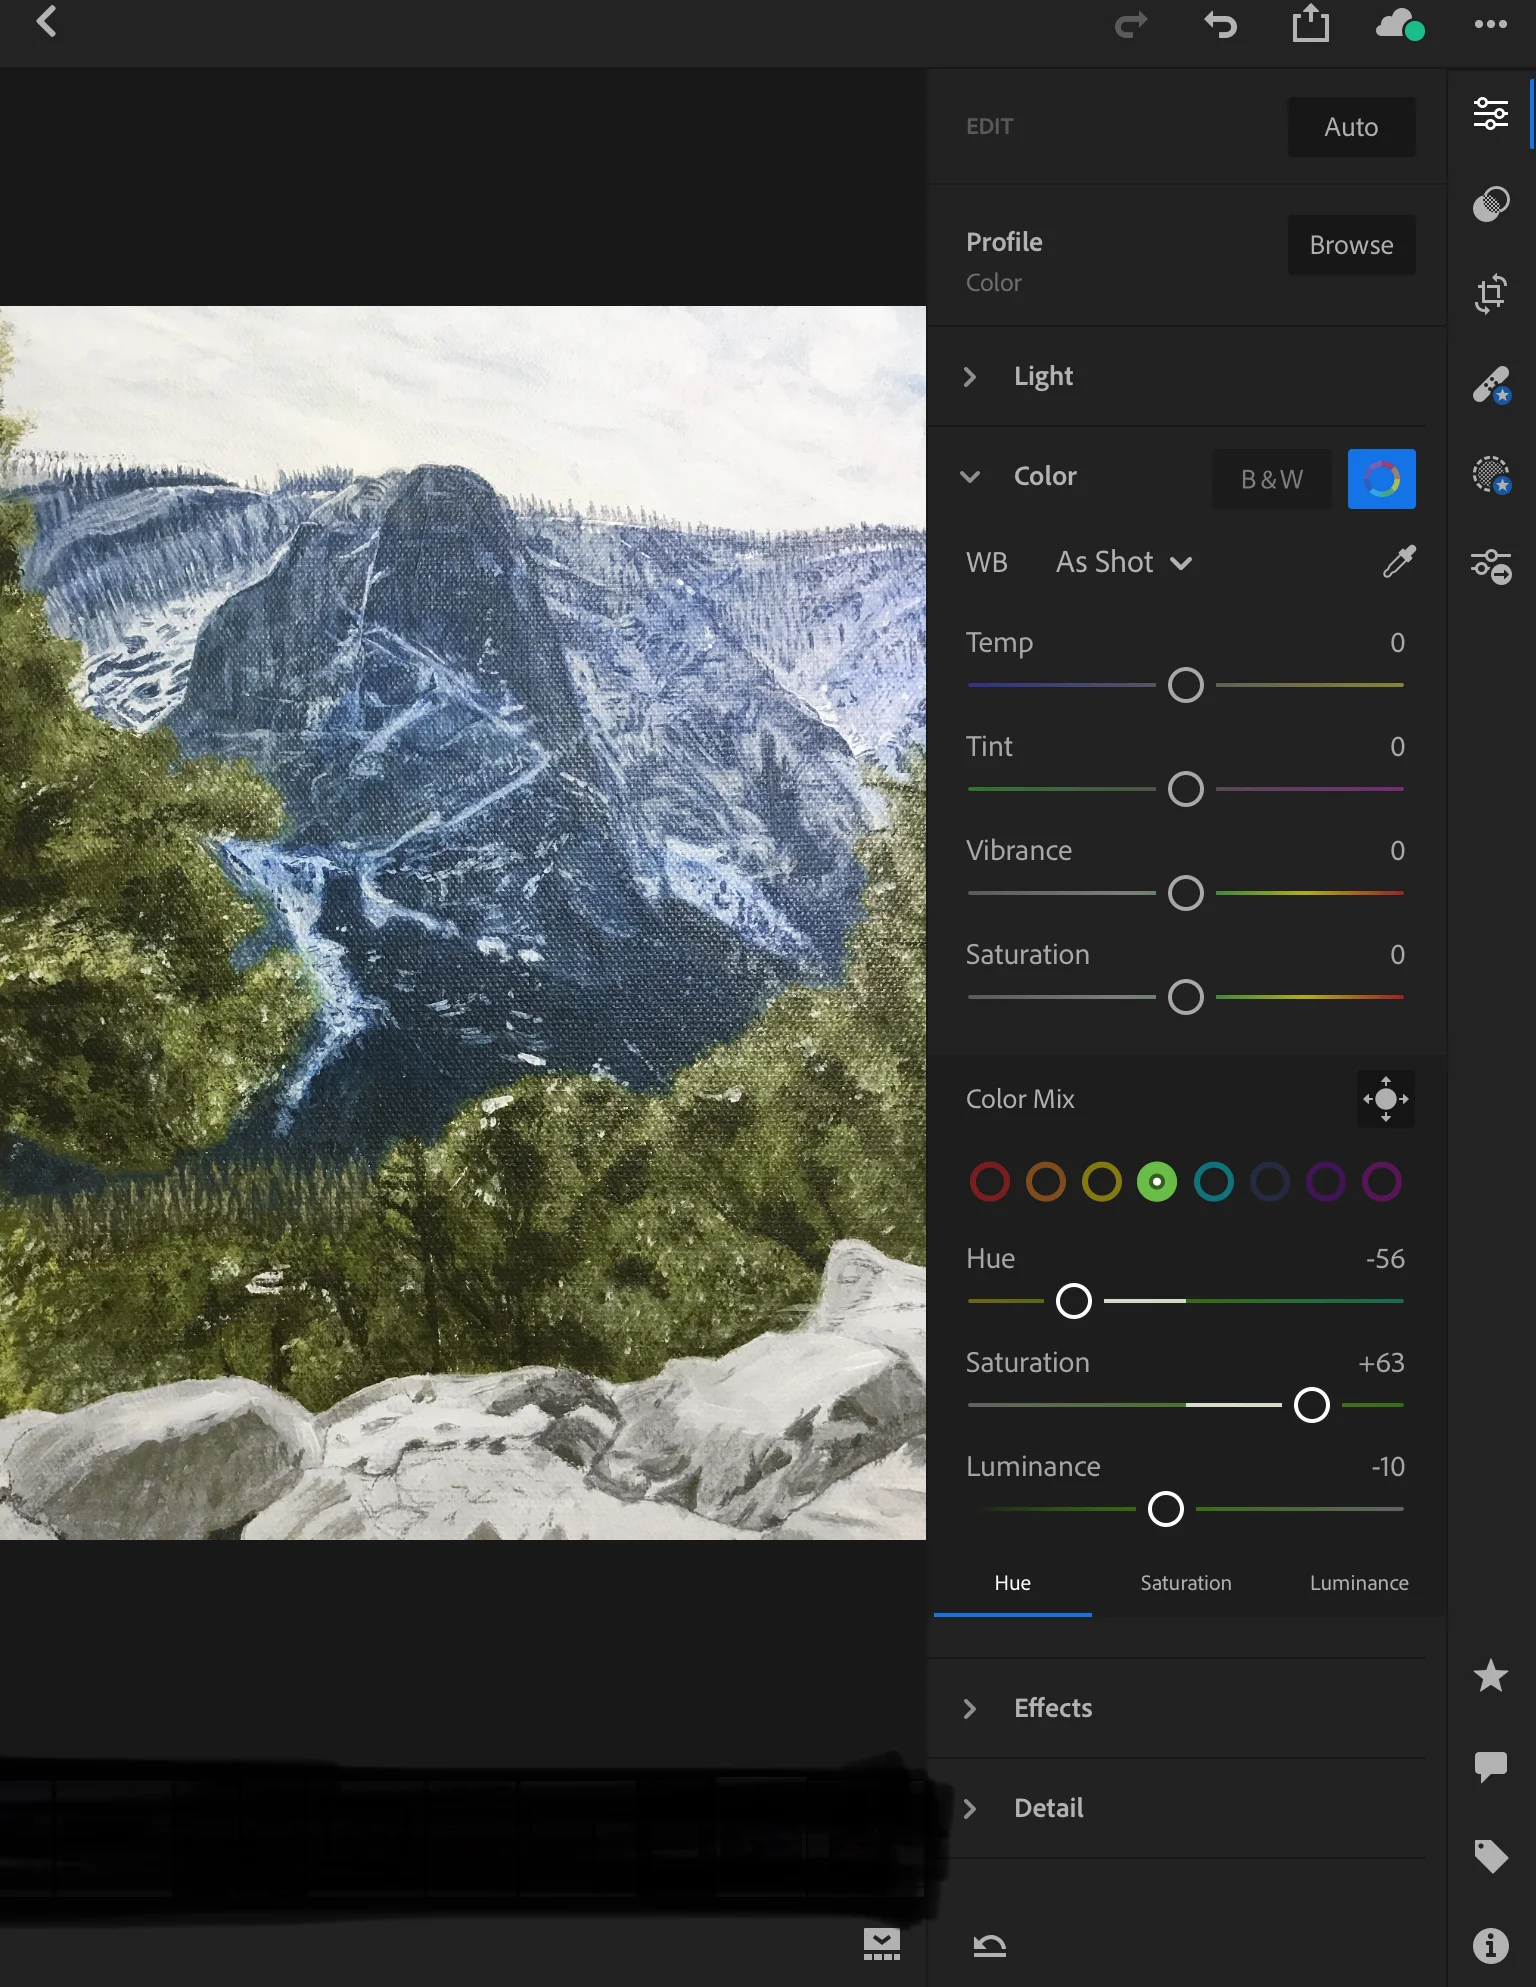Select the Edit sliders panel icon
1536x1987 pixels.
pos(1490,113)
